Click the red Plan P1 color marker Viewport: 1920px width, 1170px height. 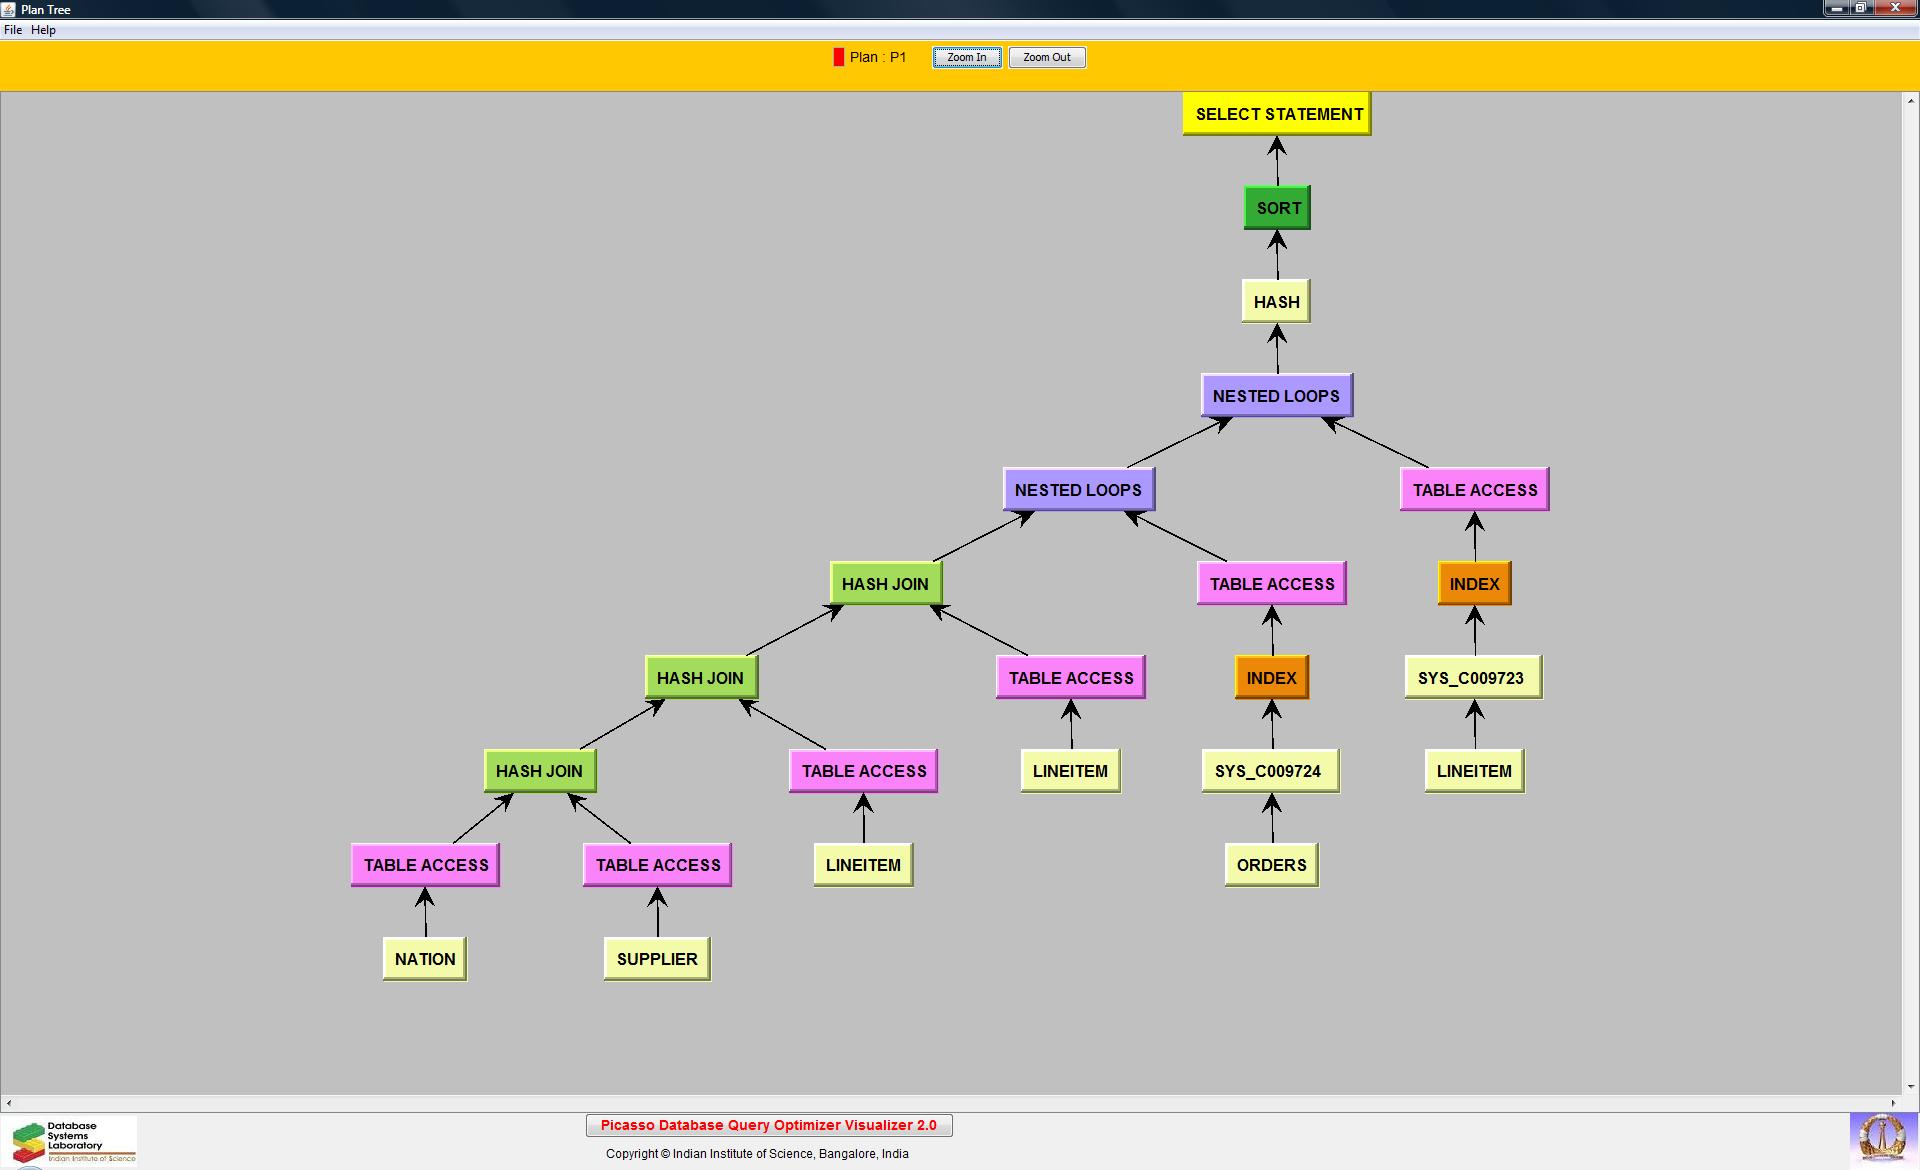(x=838, y=57)
